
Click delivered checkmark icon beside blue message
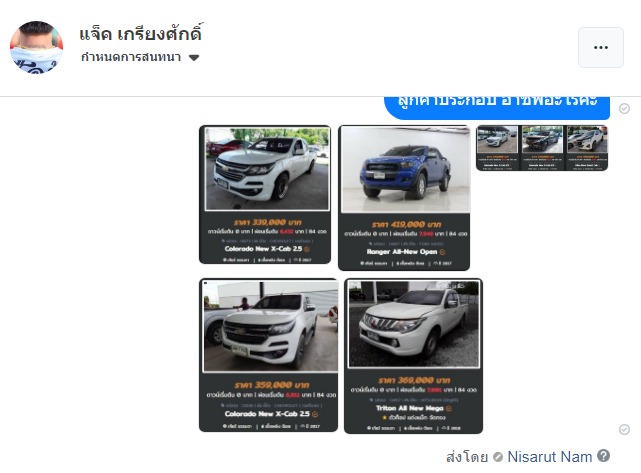624,108
